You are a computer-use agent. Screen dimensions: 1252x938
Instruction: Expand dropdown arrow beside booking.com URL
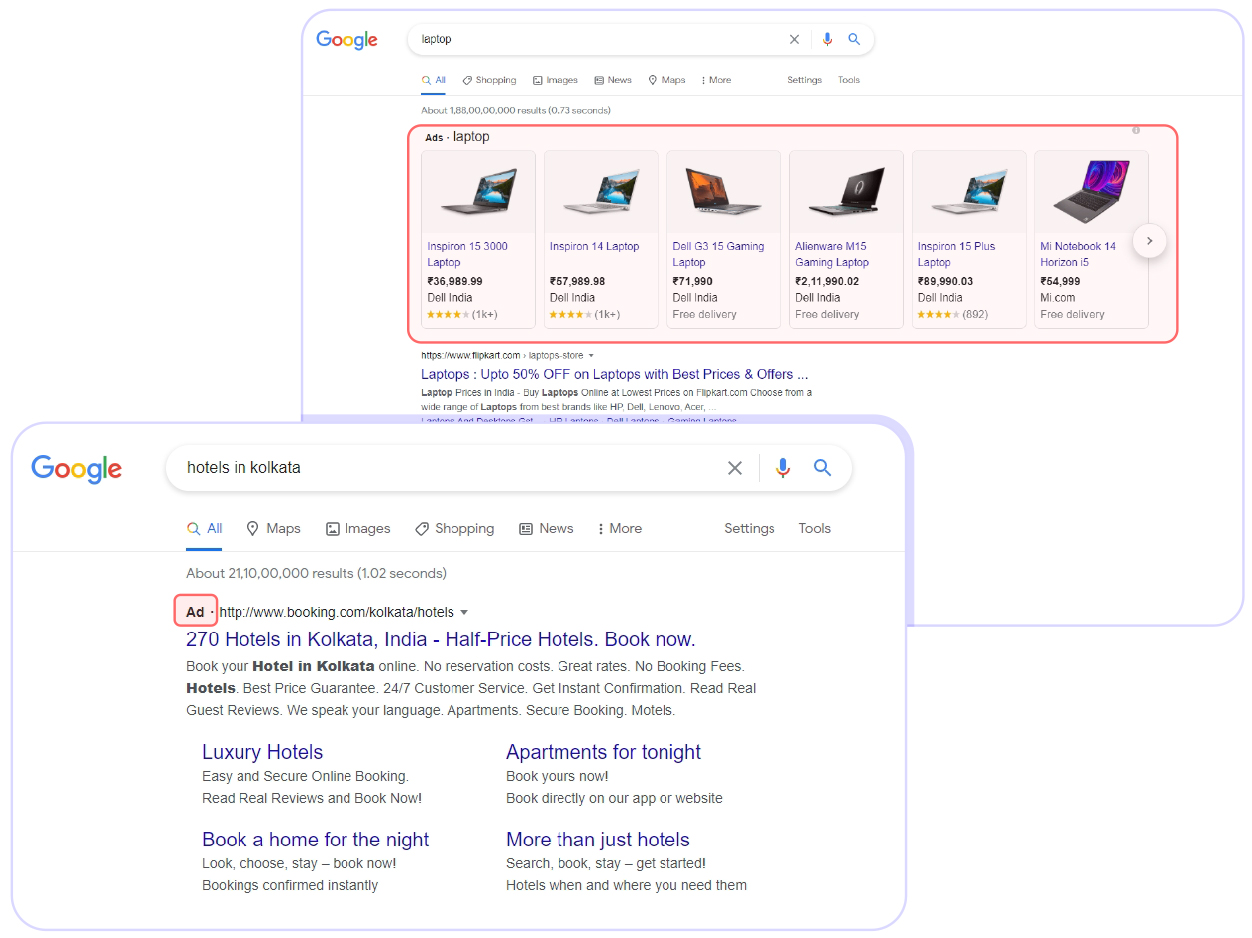[x=464, y=612]
